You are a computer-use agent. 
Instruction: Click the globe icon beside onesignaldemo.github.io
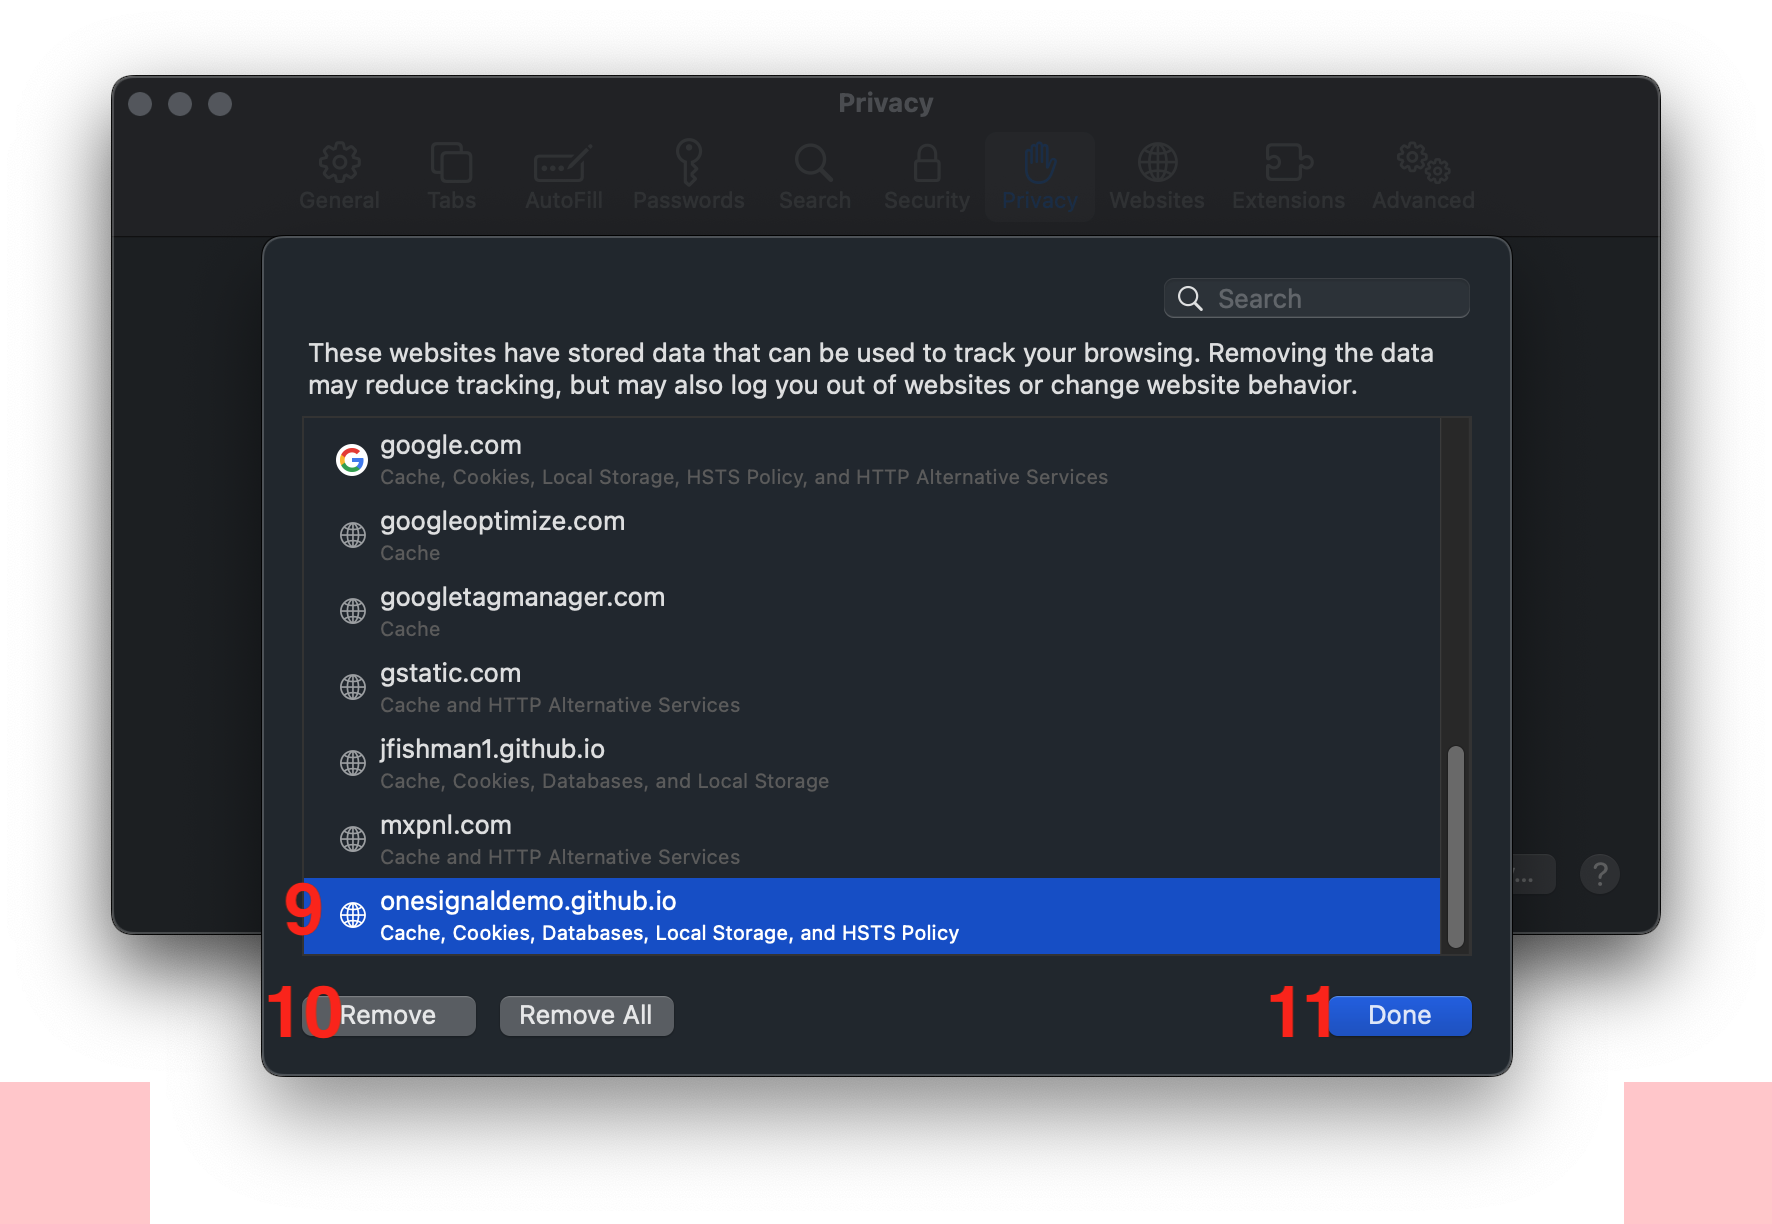353,915
